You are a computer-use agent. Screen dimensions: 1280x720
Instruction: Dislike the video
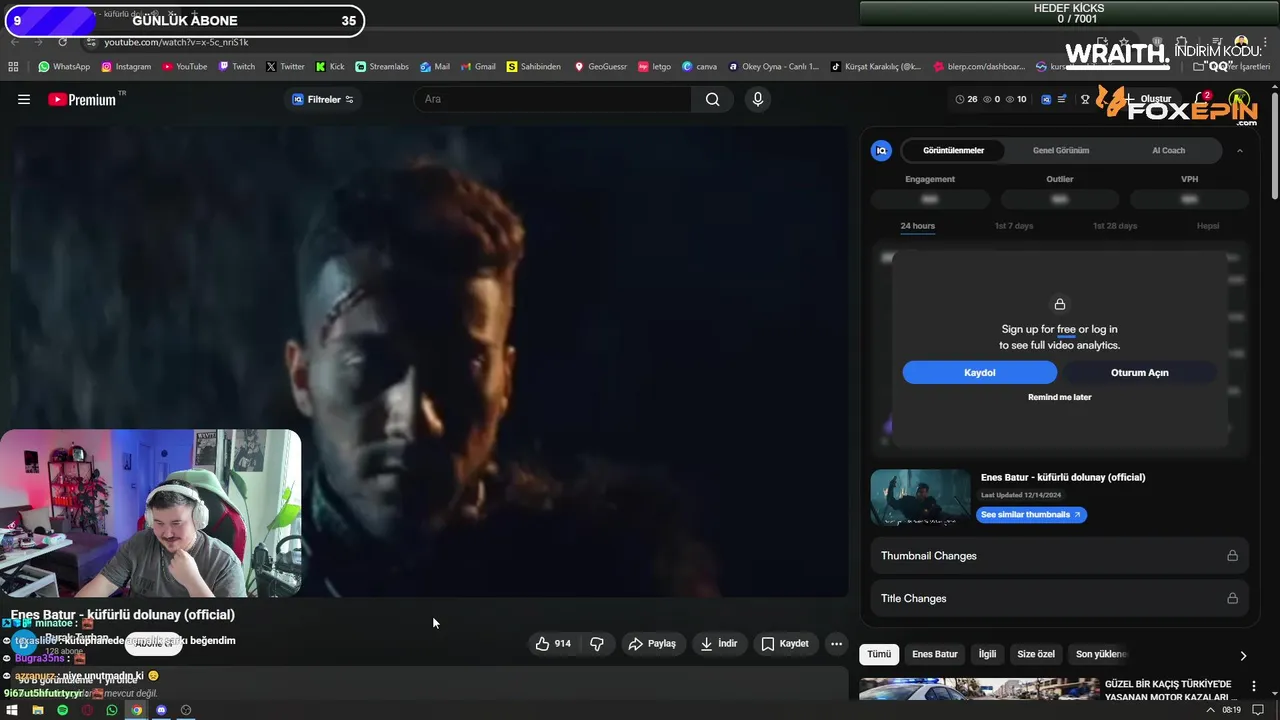[597, 644]
